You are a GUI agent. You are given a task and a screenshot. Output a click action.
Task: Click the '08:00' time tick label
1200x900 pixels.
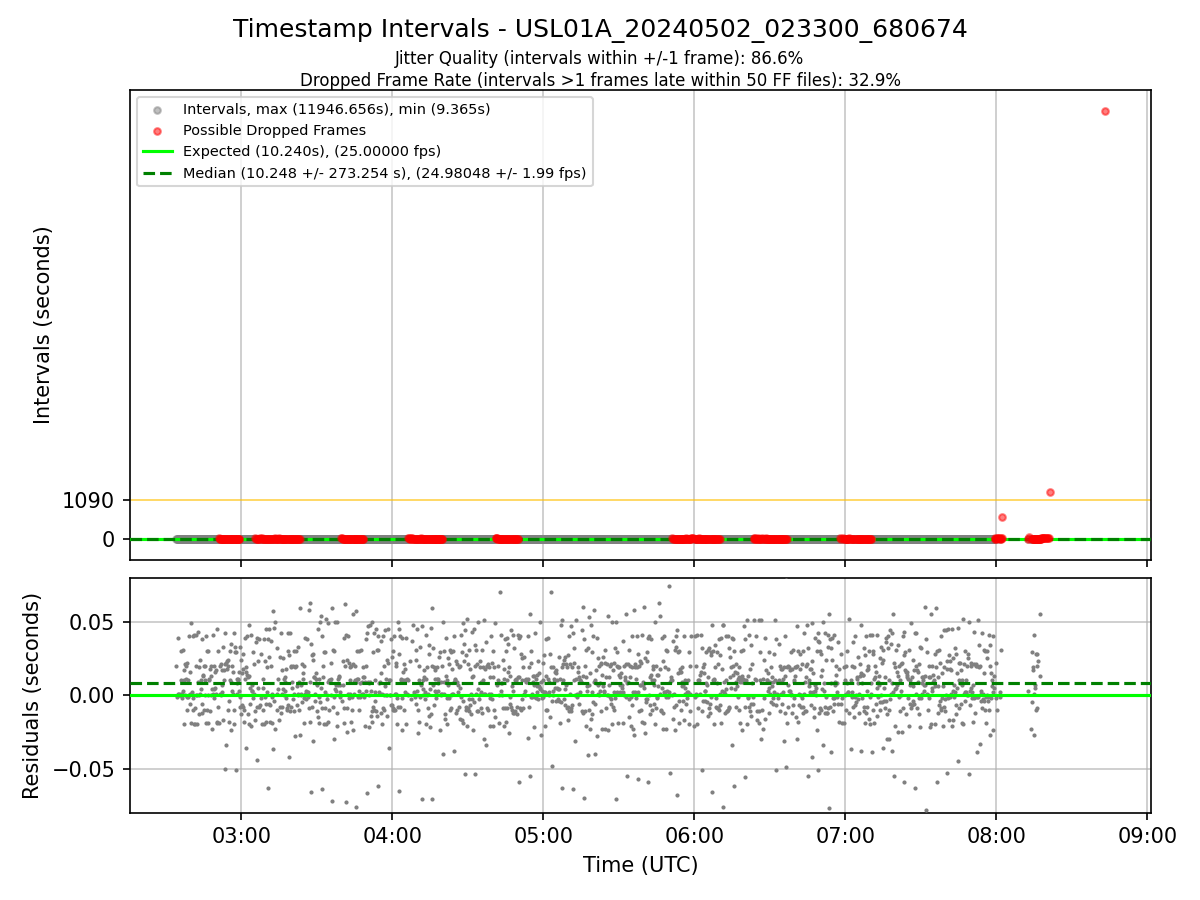pos(996,837)
